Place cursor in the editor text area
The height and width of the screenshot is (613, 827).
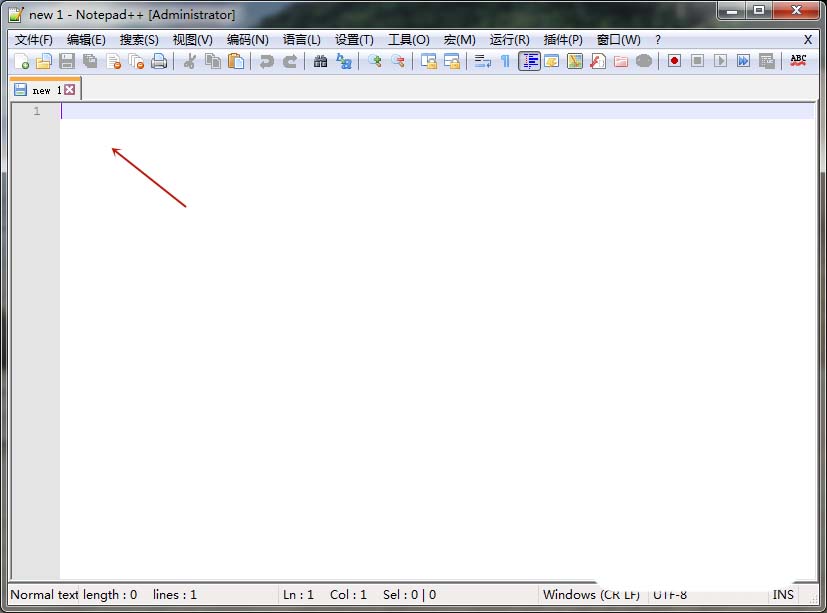tap(438, 343)
